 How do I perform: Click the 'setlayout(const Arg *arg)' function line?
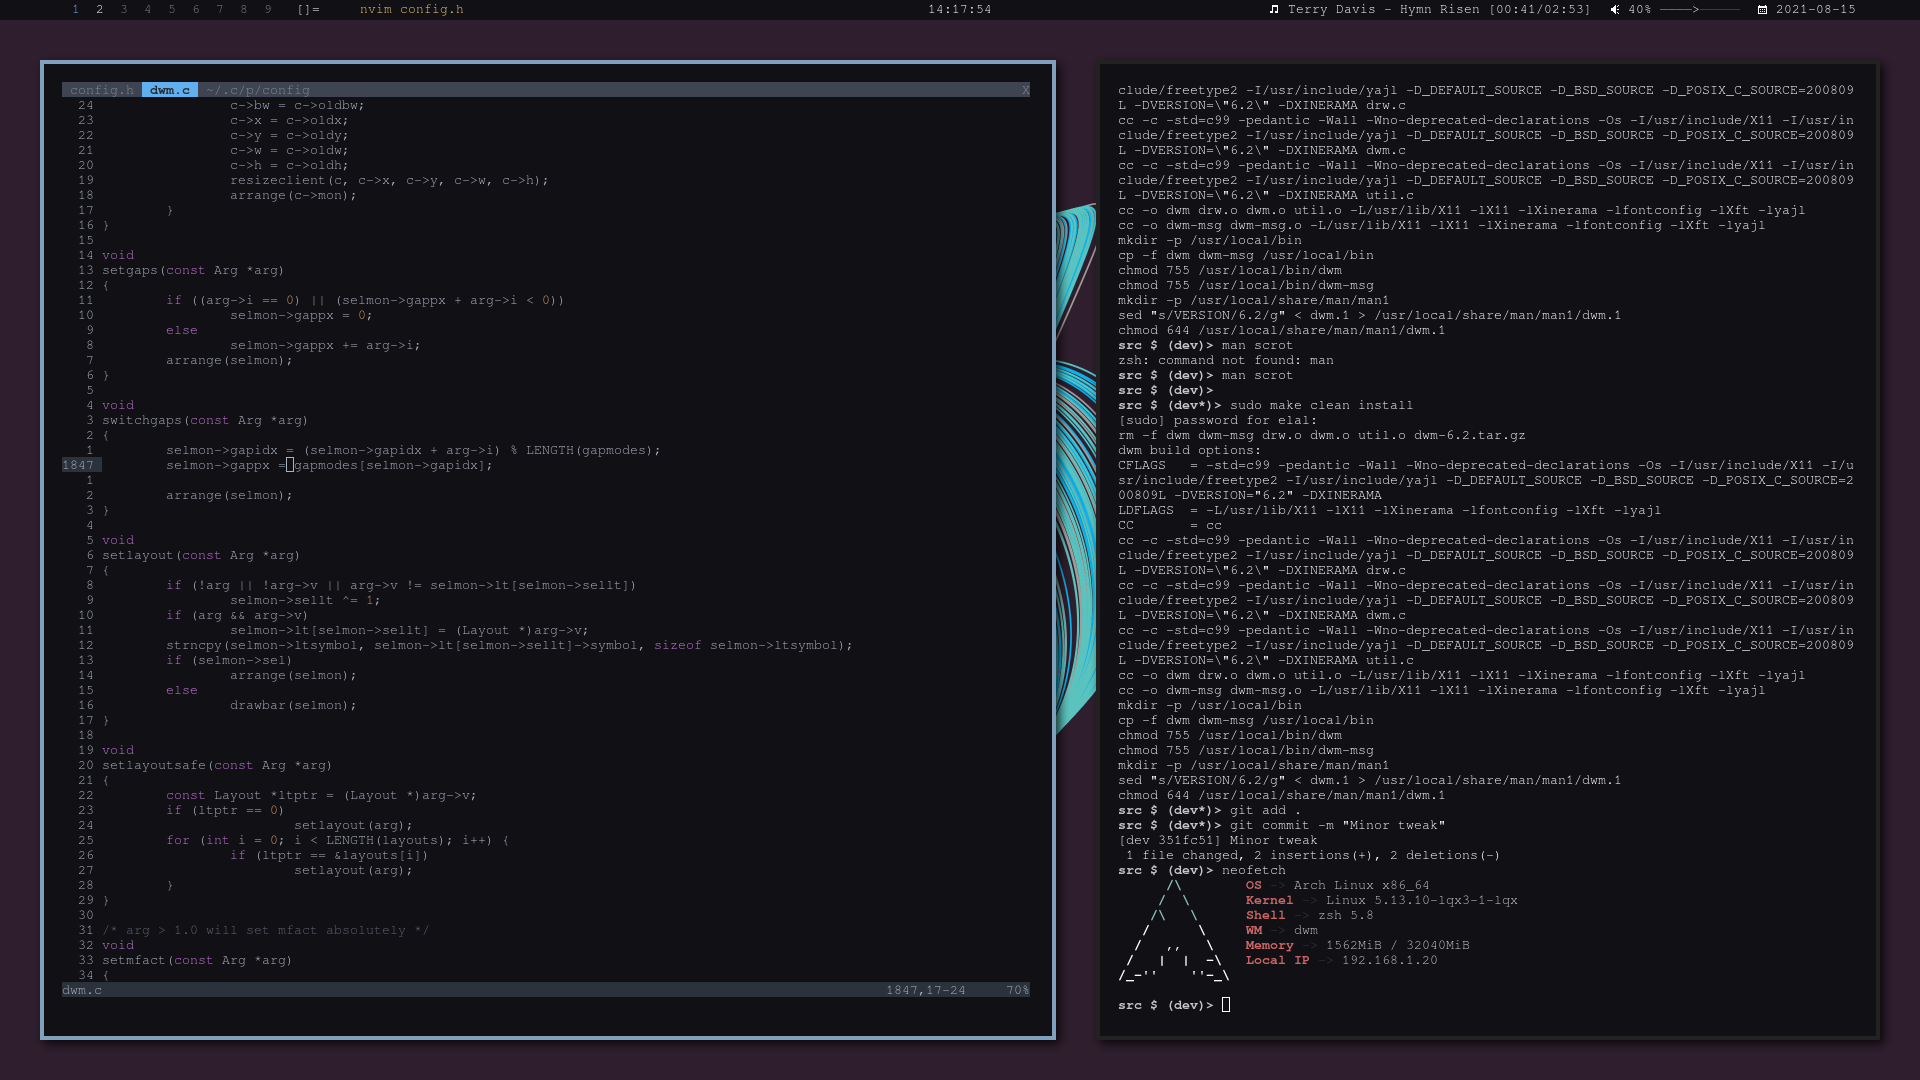point(201,555)
